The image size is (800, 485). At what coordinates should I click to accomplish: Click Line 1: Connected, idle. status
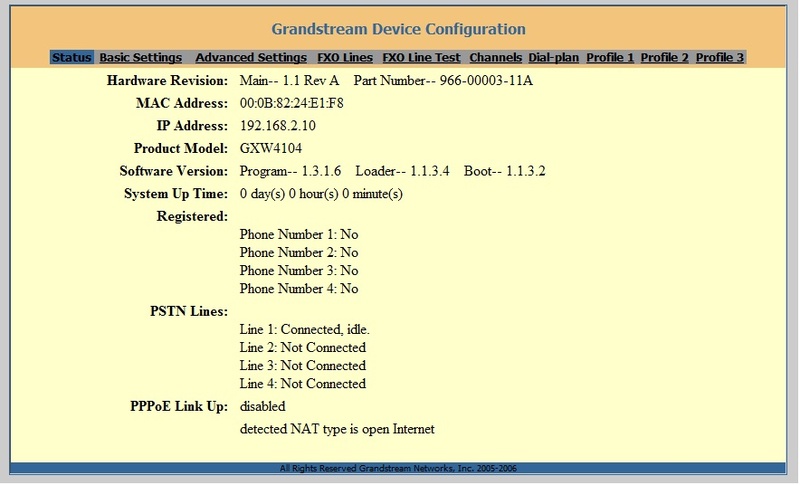[x=304, y=329]
